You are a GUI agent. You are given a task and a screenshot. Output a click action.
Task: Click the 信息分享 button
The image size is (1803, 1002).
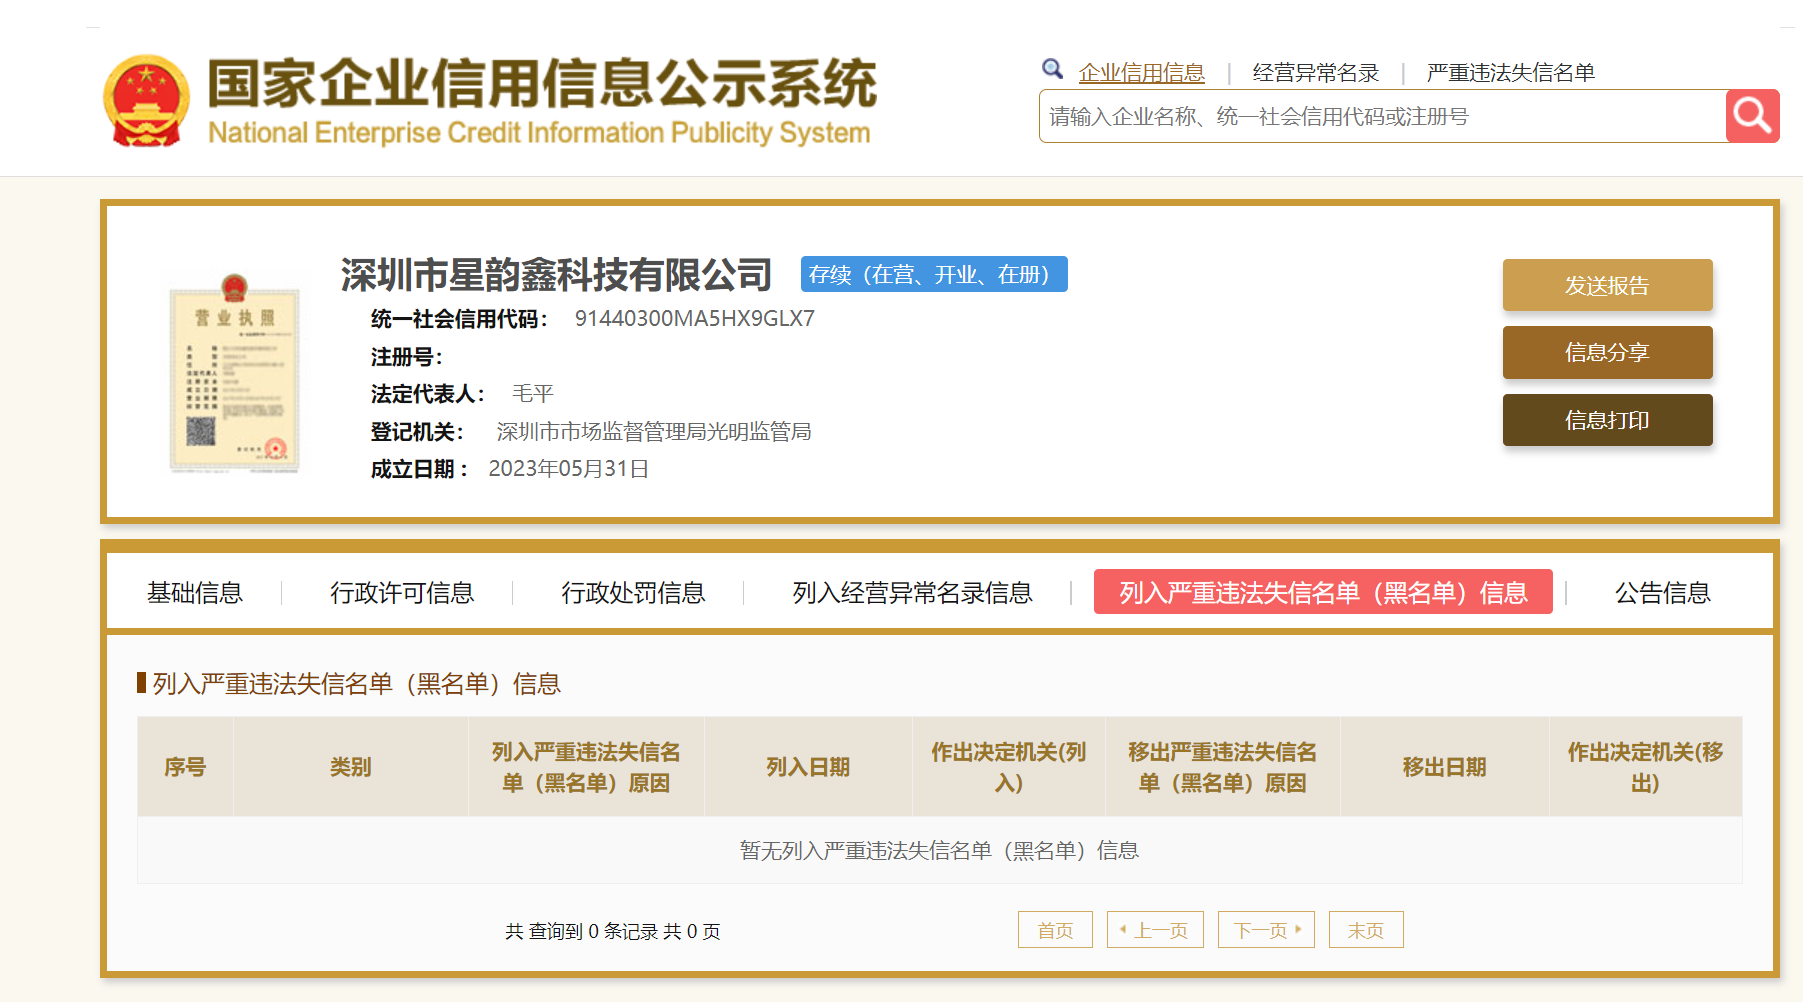coord(1607,352)
